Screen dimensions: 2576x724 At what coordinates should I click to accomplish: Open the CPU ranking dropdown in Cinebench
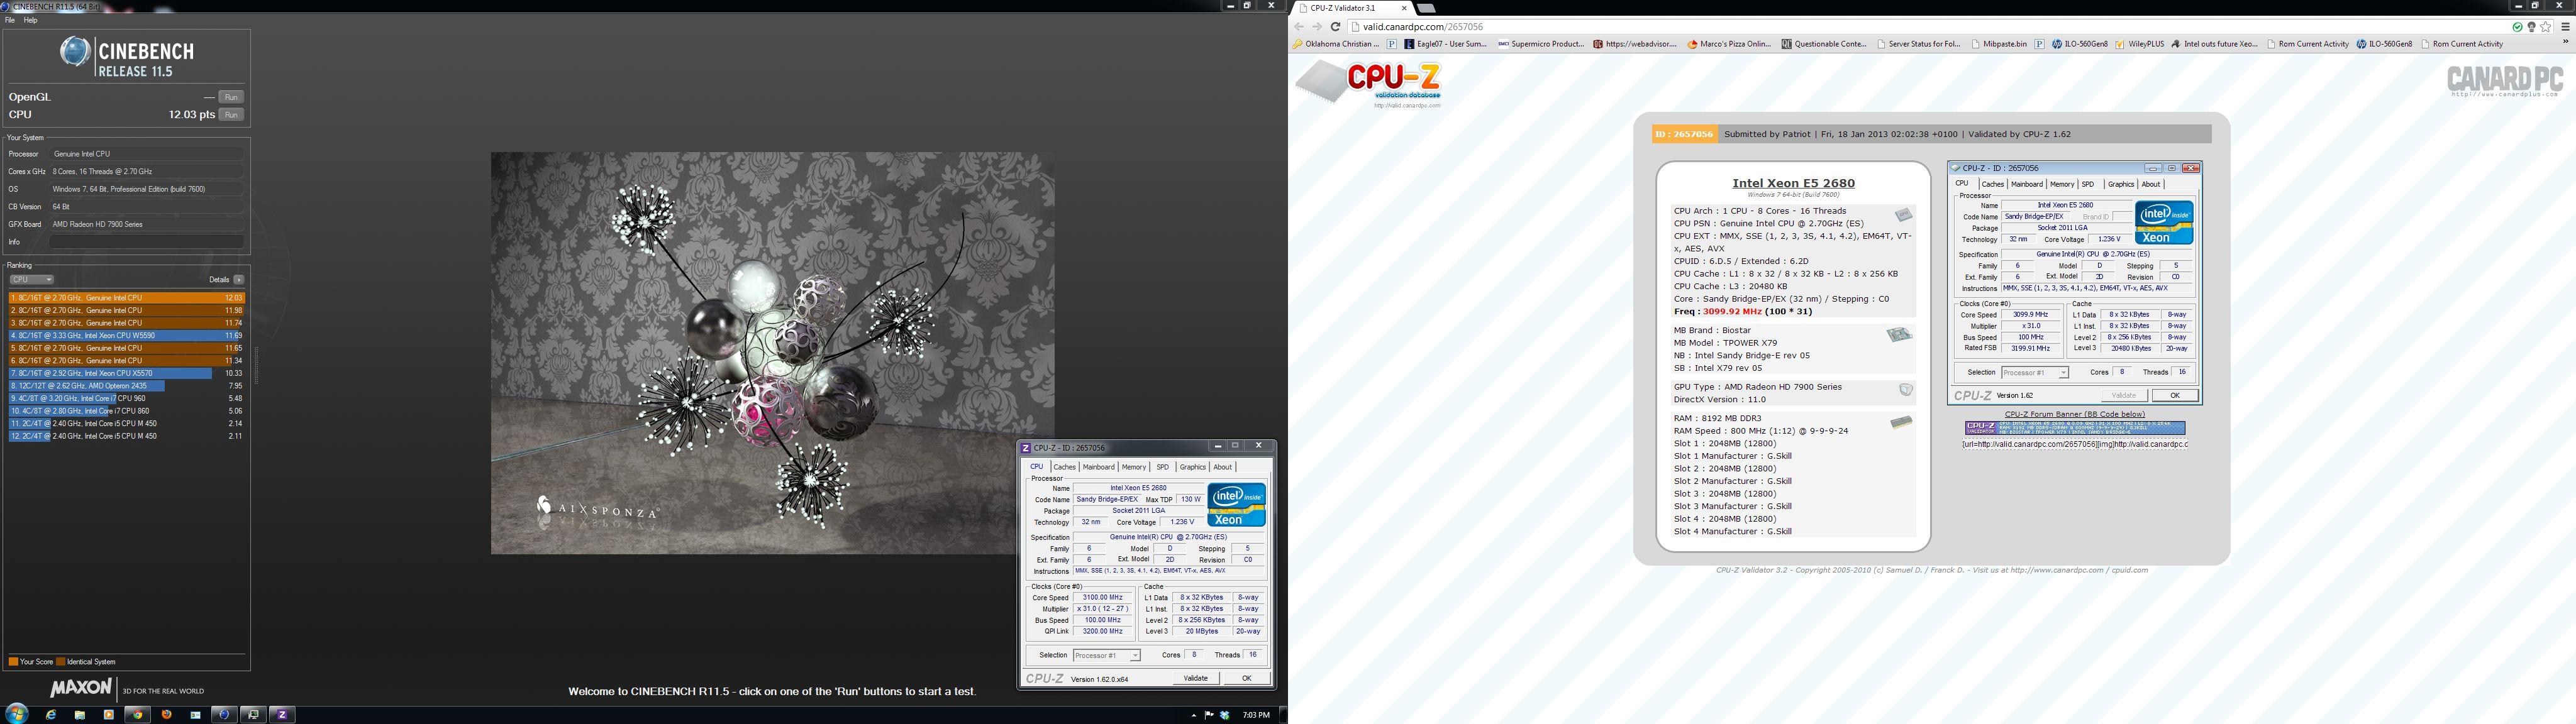tap(32, 280)
